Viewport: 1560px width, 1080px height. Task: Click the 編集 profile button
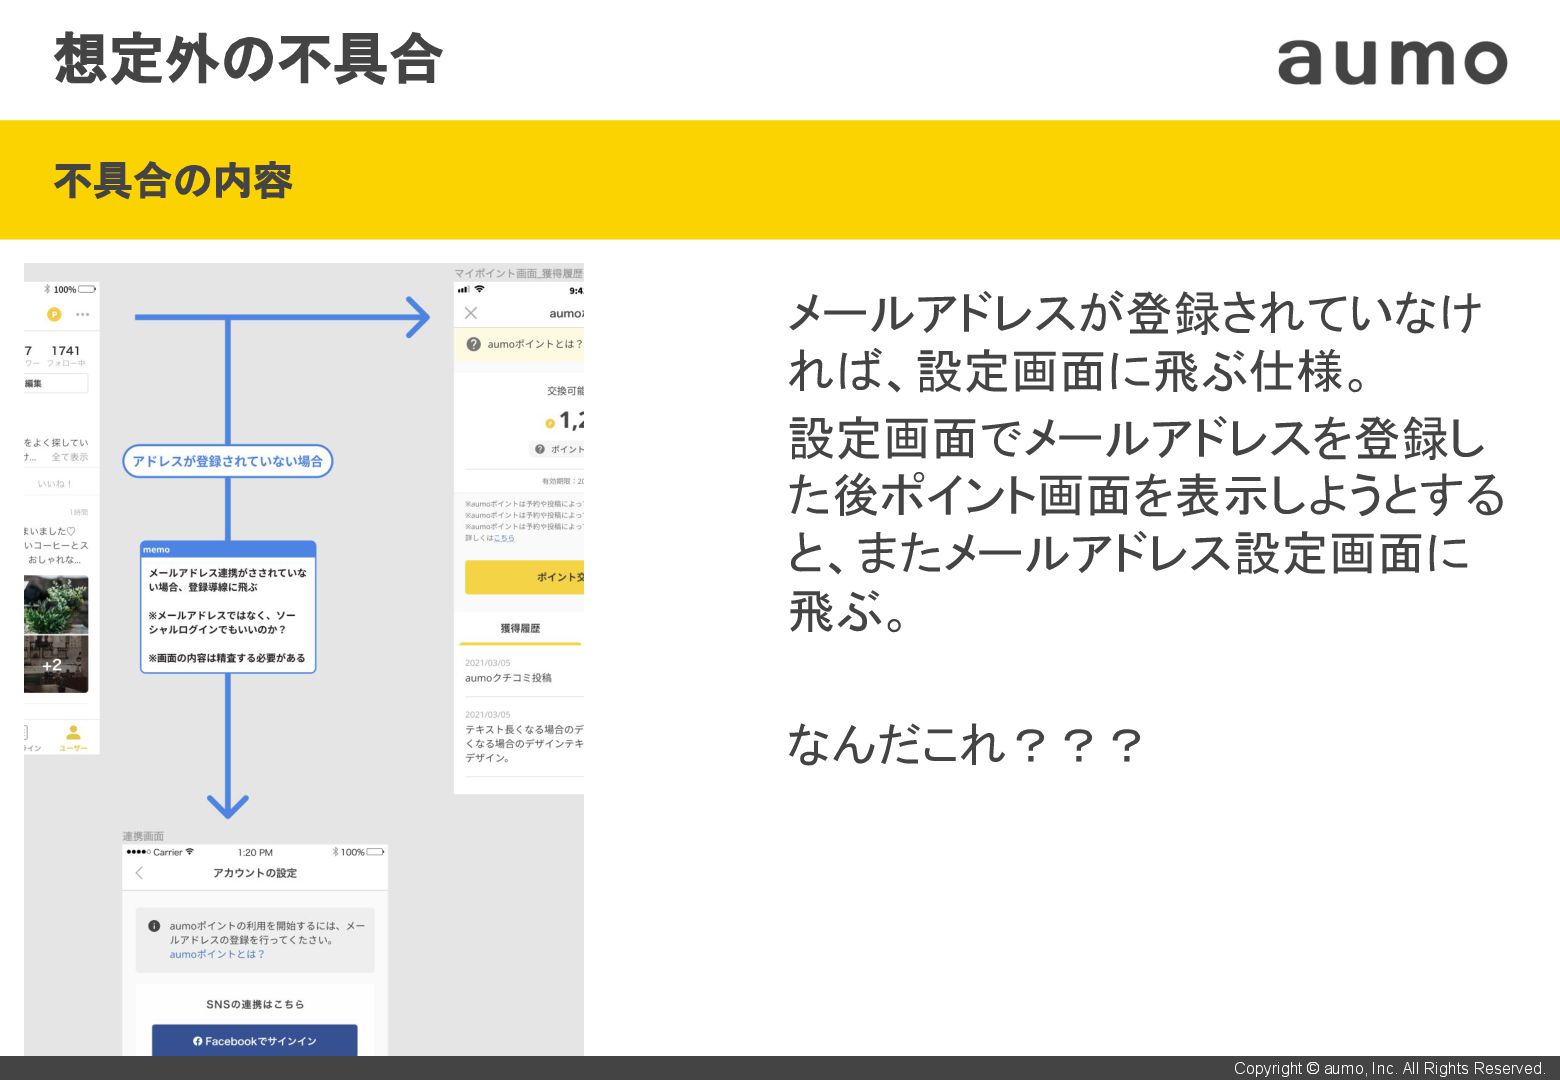(x=56, y=383)
